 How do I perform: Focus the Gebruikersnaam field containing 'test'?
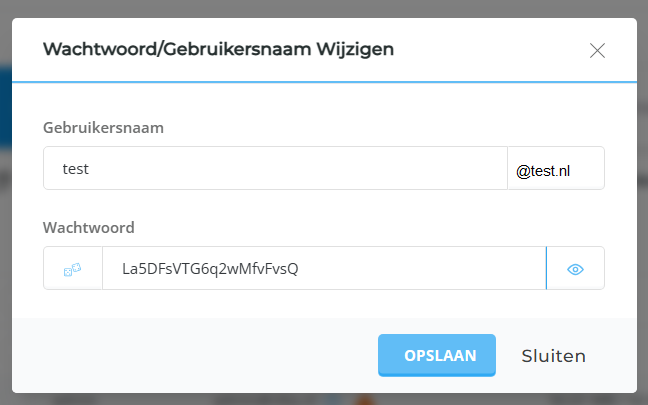pyautogui.click(x=275, y=168)
